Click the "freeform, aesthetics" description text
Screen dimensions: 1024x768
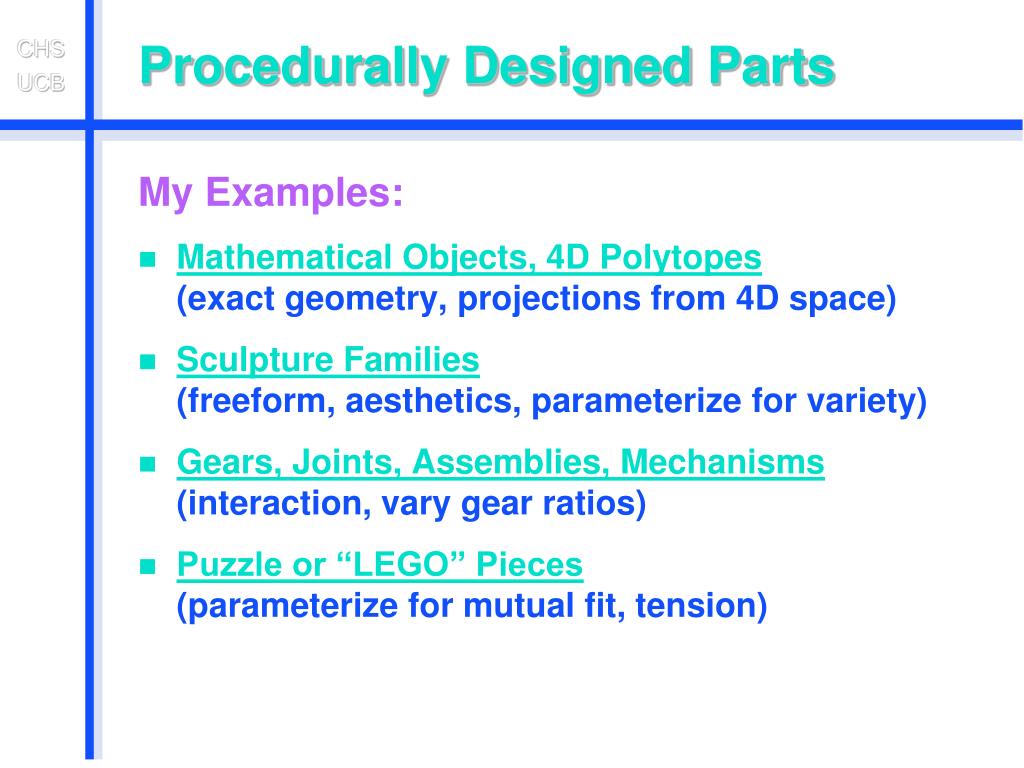552,401
